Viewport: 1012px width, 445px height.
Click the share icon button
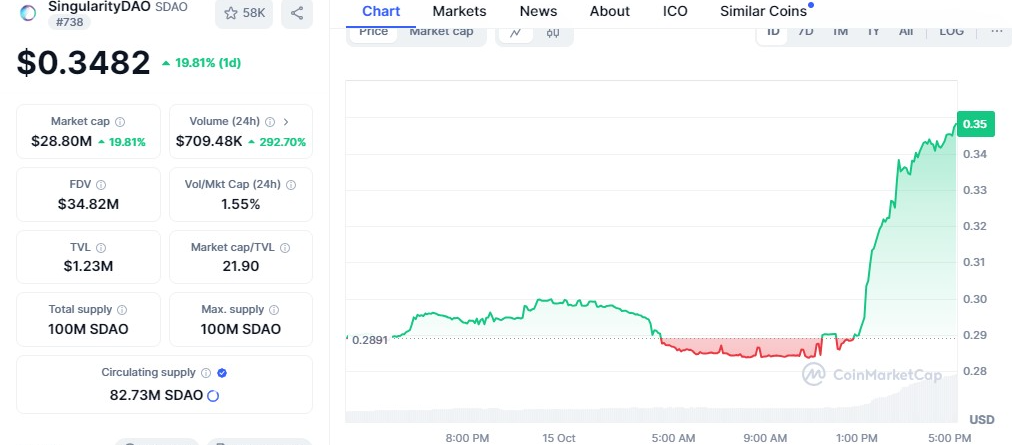tap(296, 13)
